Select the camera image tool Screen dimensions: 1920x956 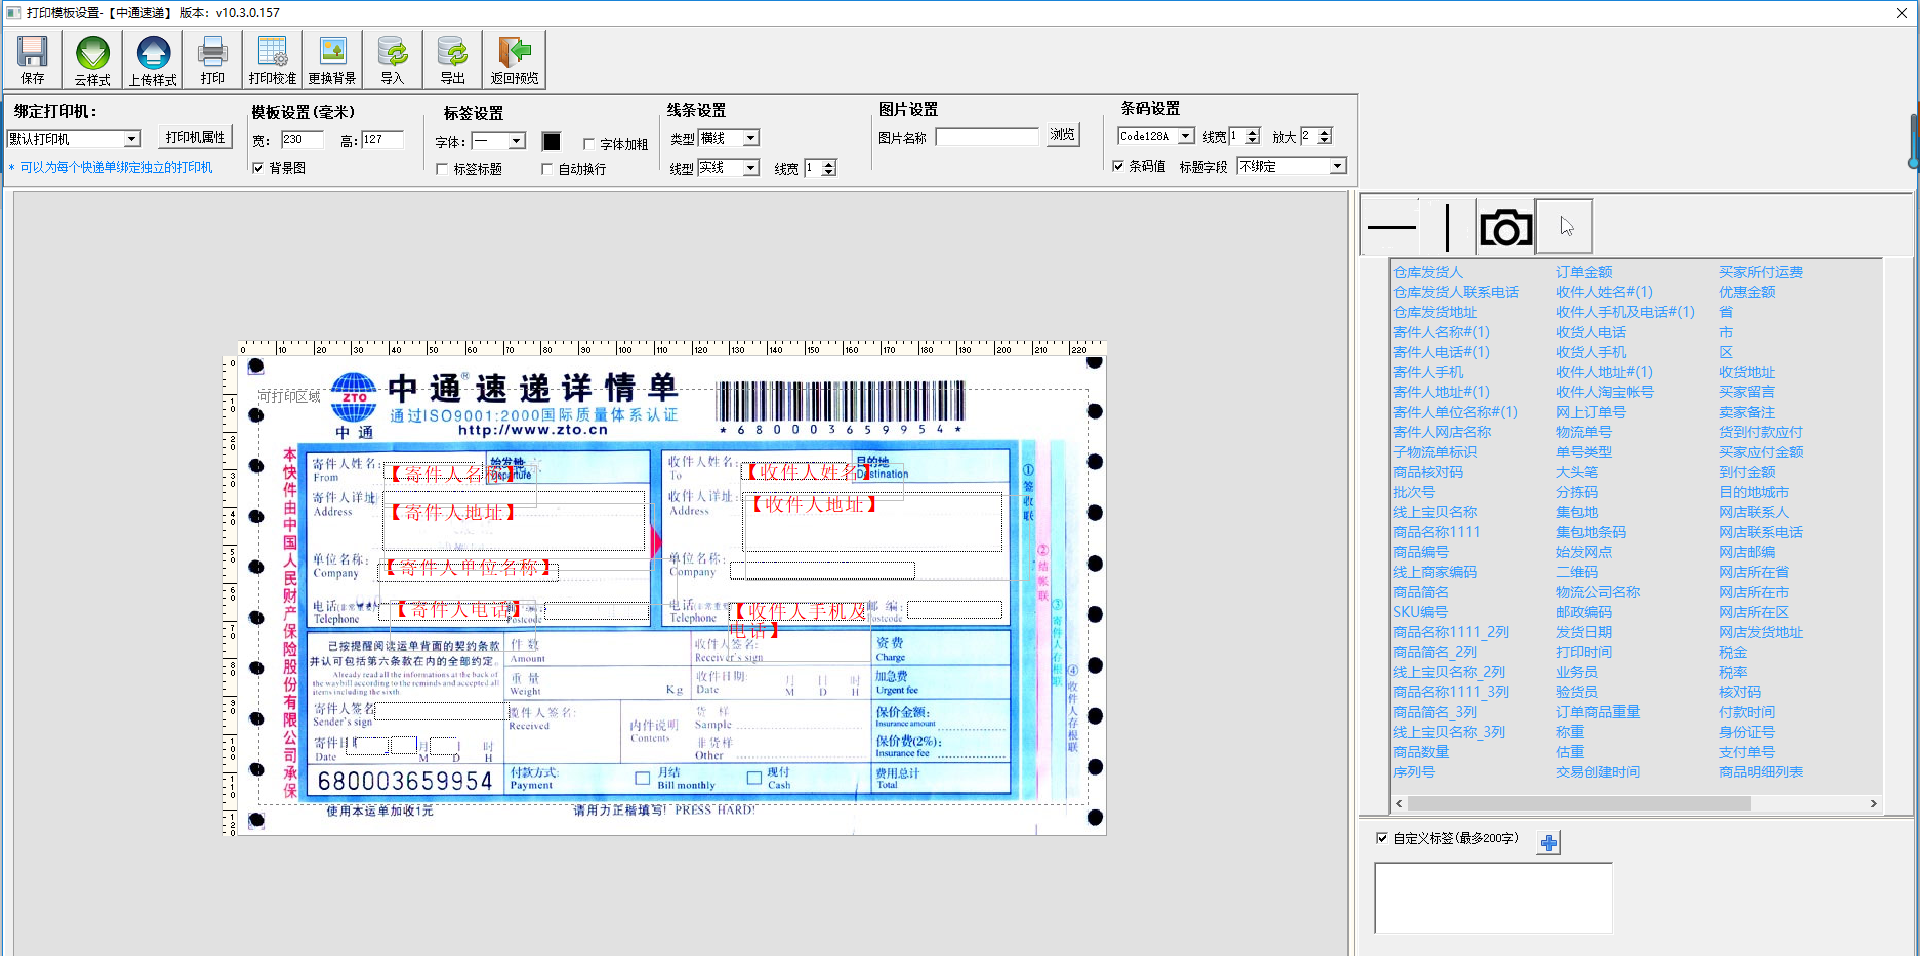tap(1506, 227)
